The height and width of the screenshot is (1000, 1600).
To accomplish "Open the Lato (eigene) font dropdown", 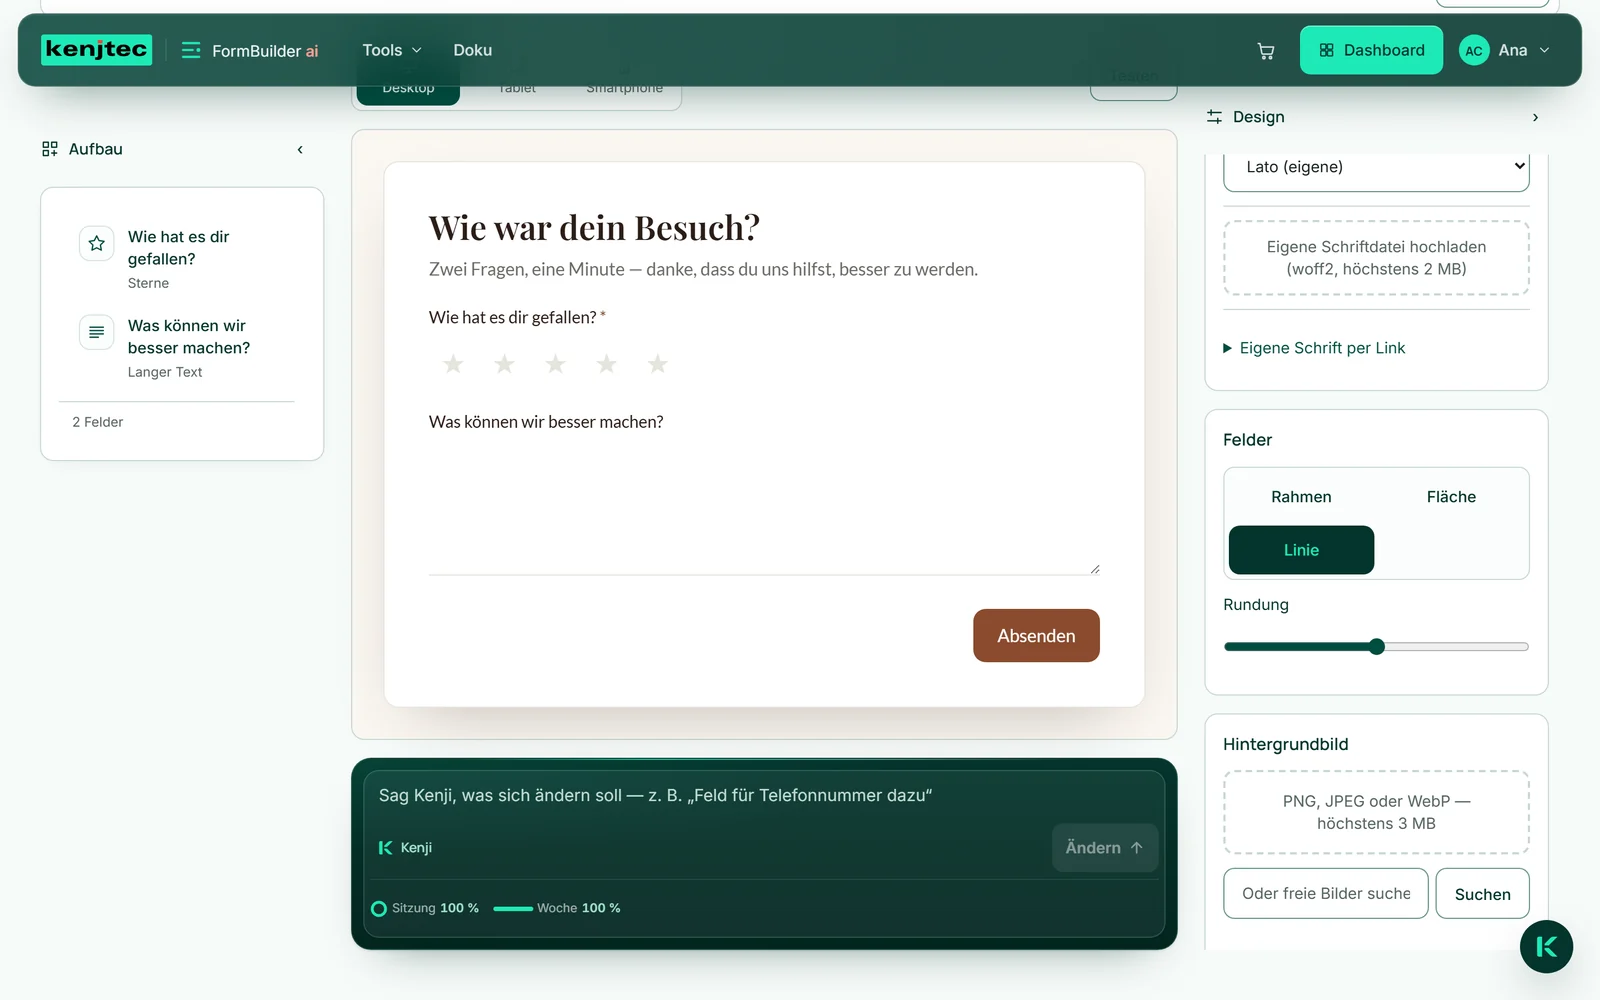I will (1376, 167).
